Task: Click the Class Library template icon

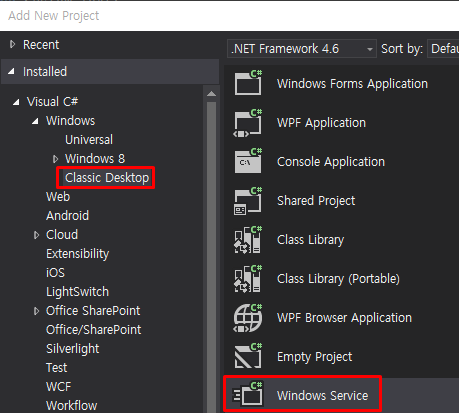Action: click(x=248, y=239)
